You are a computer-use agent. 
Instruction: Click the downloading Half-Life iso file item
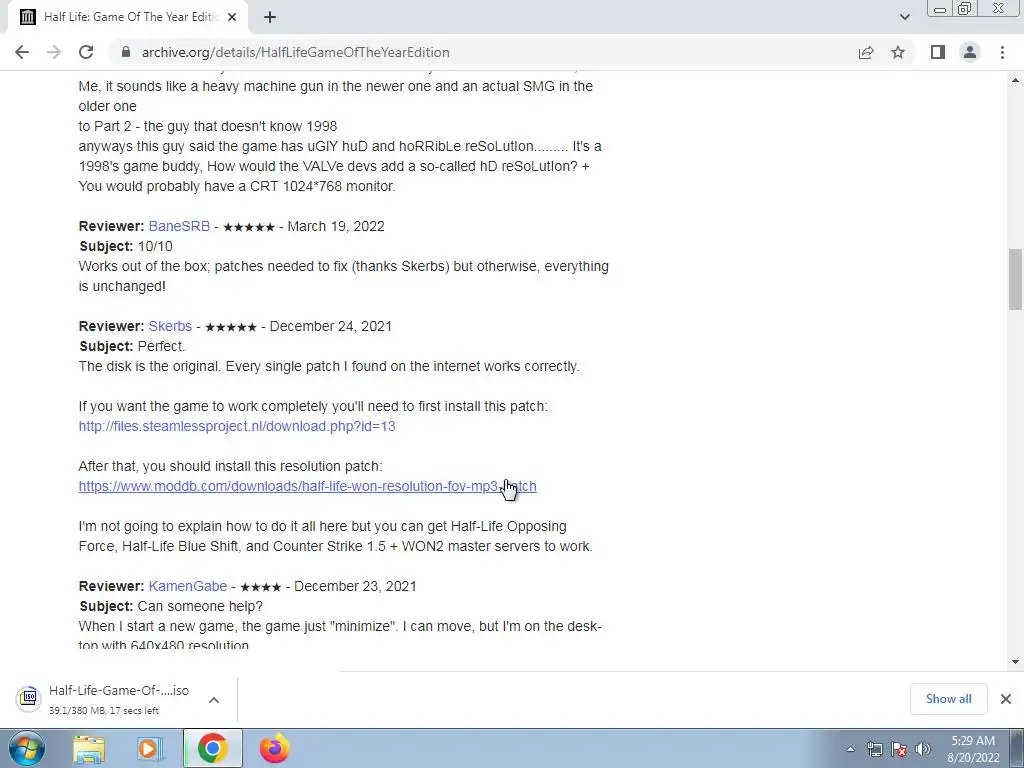119,699
